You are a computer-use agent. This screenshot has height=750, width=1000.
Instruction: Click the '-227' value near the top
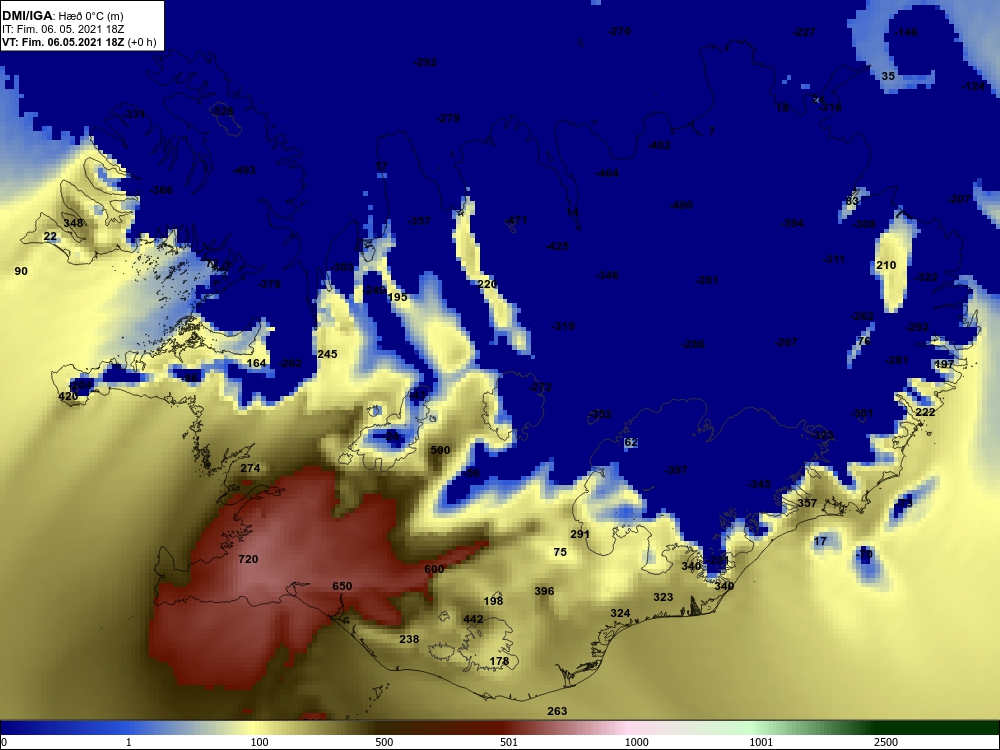804,33
